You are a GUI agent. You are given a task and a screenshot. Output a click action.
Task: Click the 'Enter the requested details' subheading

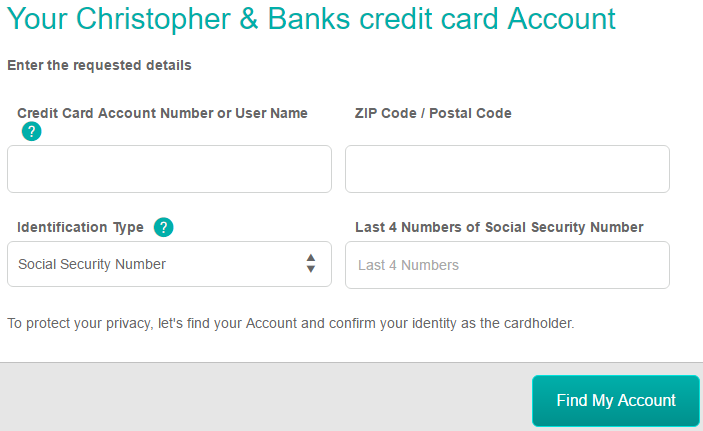pos(100,65)
